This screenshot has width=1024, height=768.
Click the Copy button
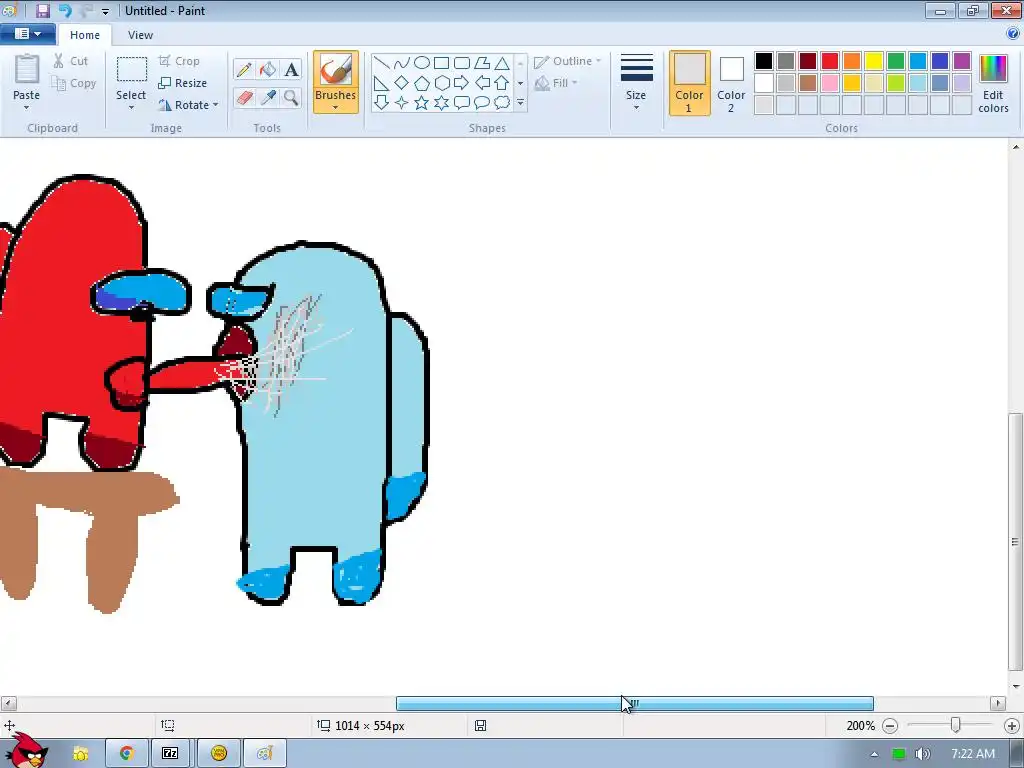click(x=74, y=83)
